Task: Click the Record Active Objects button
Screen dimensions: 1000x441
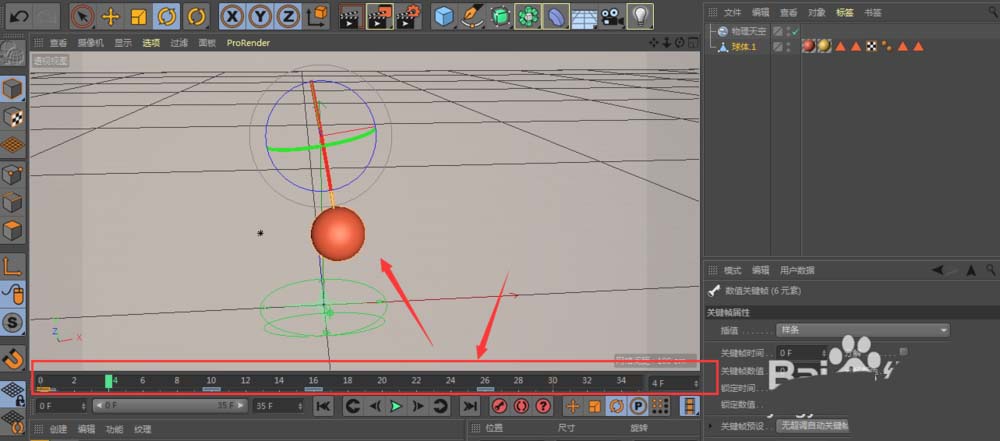Action: (500, 406)
